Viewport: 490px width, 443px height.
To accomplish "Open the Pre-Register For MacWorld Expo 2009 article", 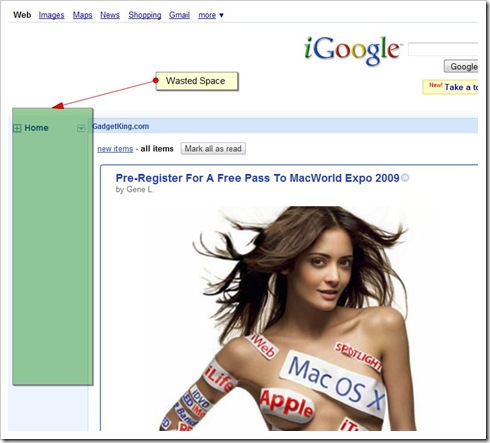I will click(257, 178).
